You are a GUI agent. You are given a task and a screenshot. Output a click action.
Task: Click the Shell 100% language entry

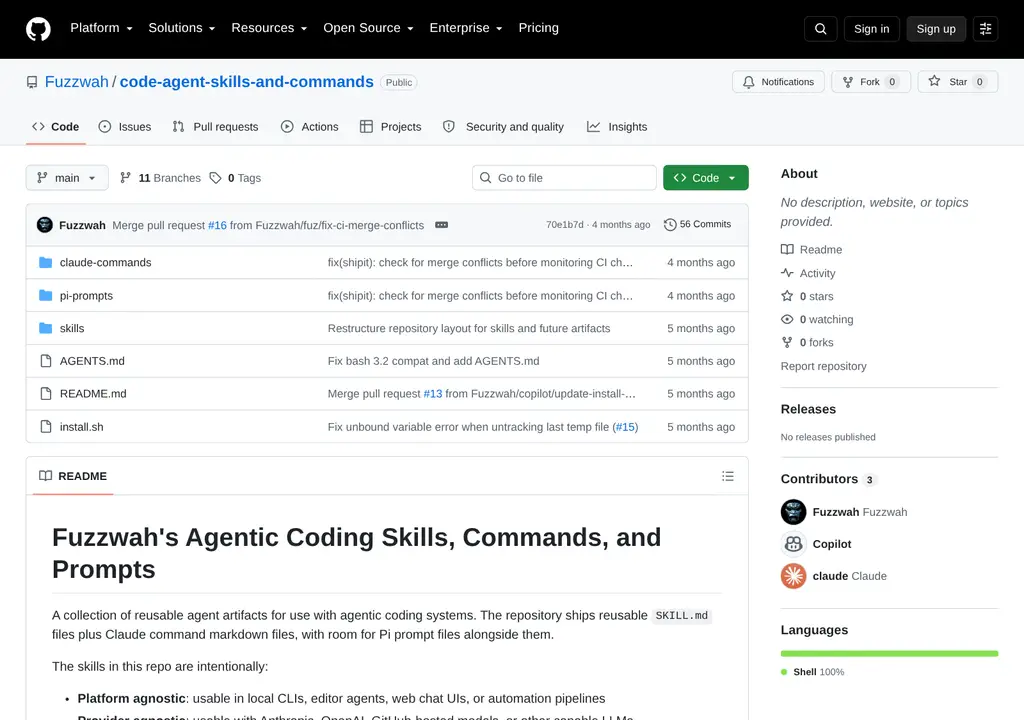pos(812,672)
